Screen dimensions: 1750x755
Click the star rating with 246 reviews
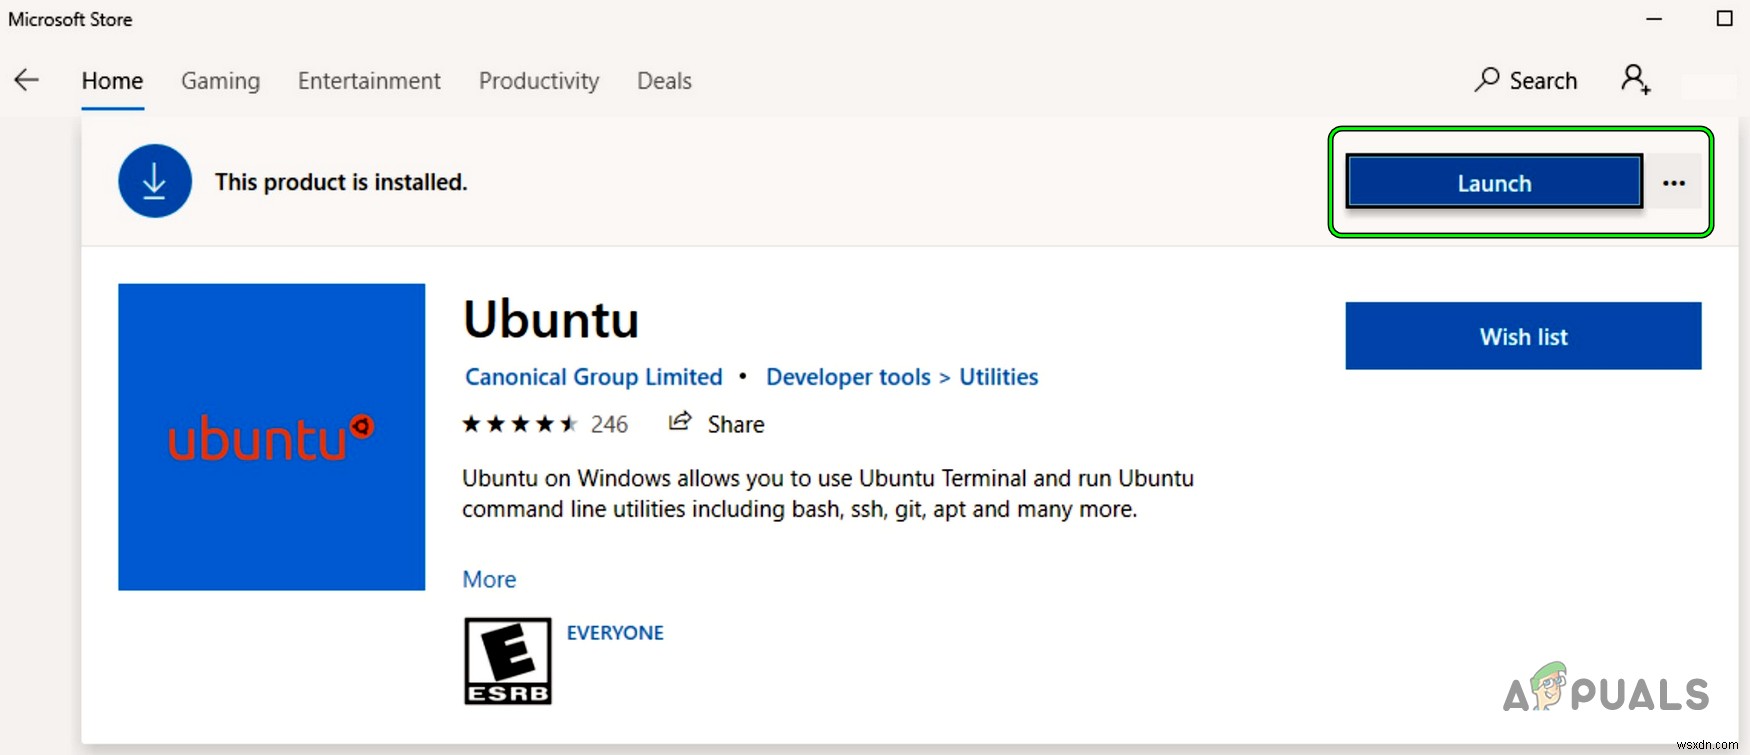(520, 423)
